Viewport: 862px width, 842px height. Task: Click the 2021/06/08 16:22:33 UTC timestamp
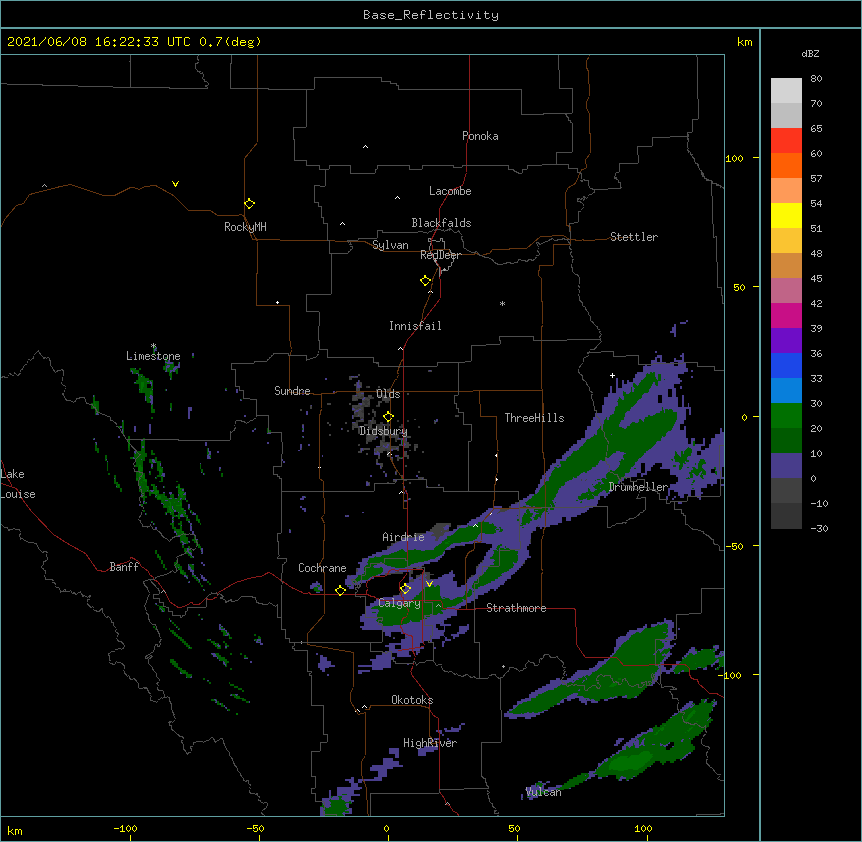pyautogui.click(x=99, y=42)
